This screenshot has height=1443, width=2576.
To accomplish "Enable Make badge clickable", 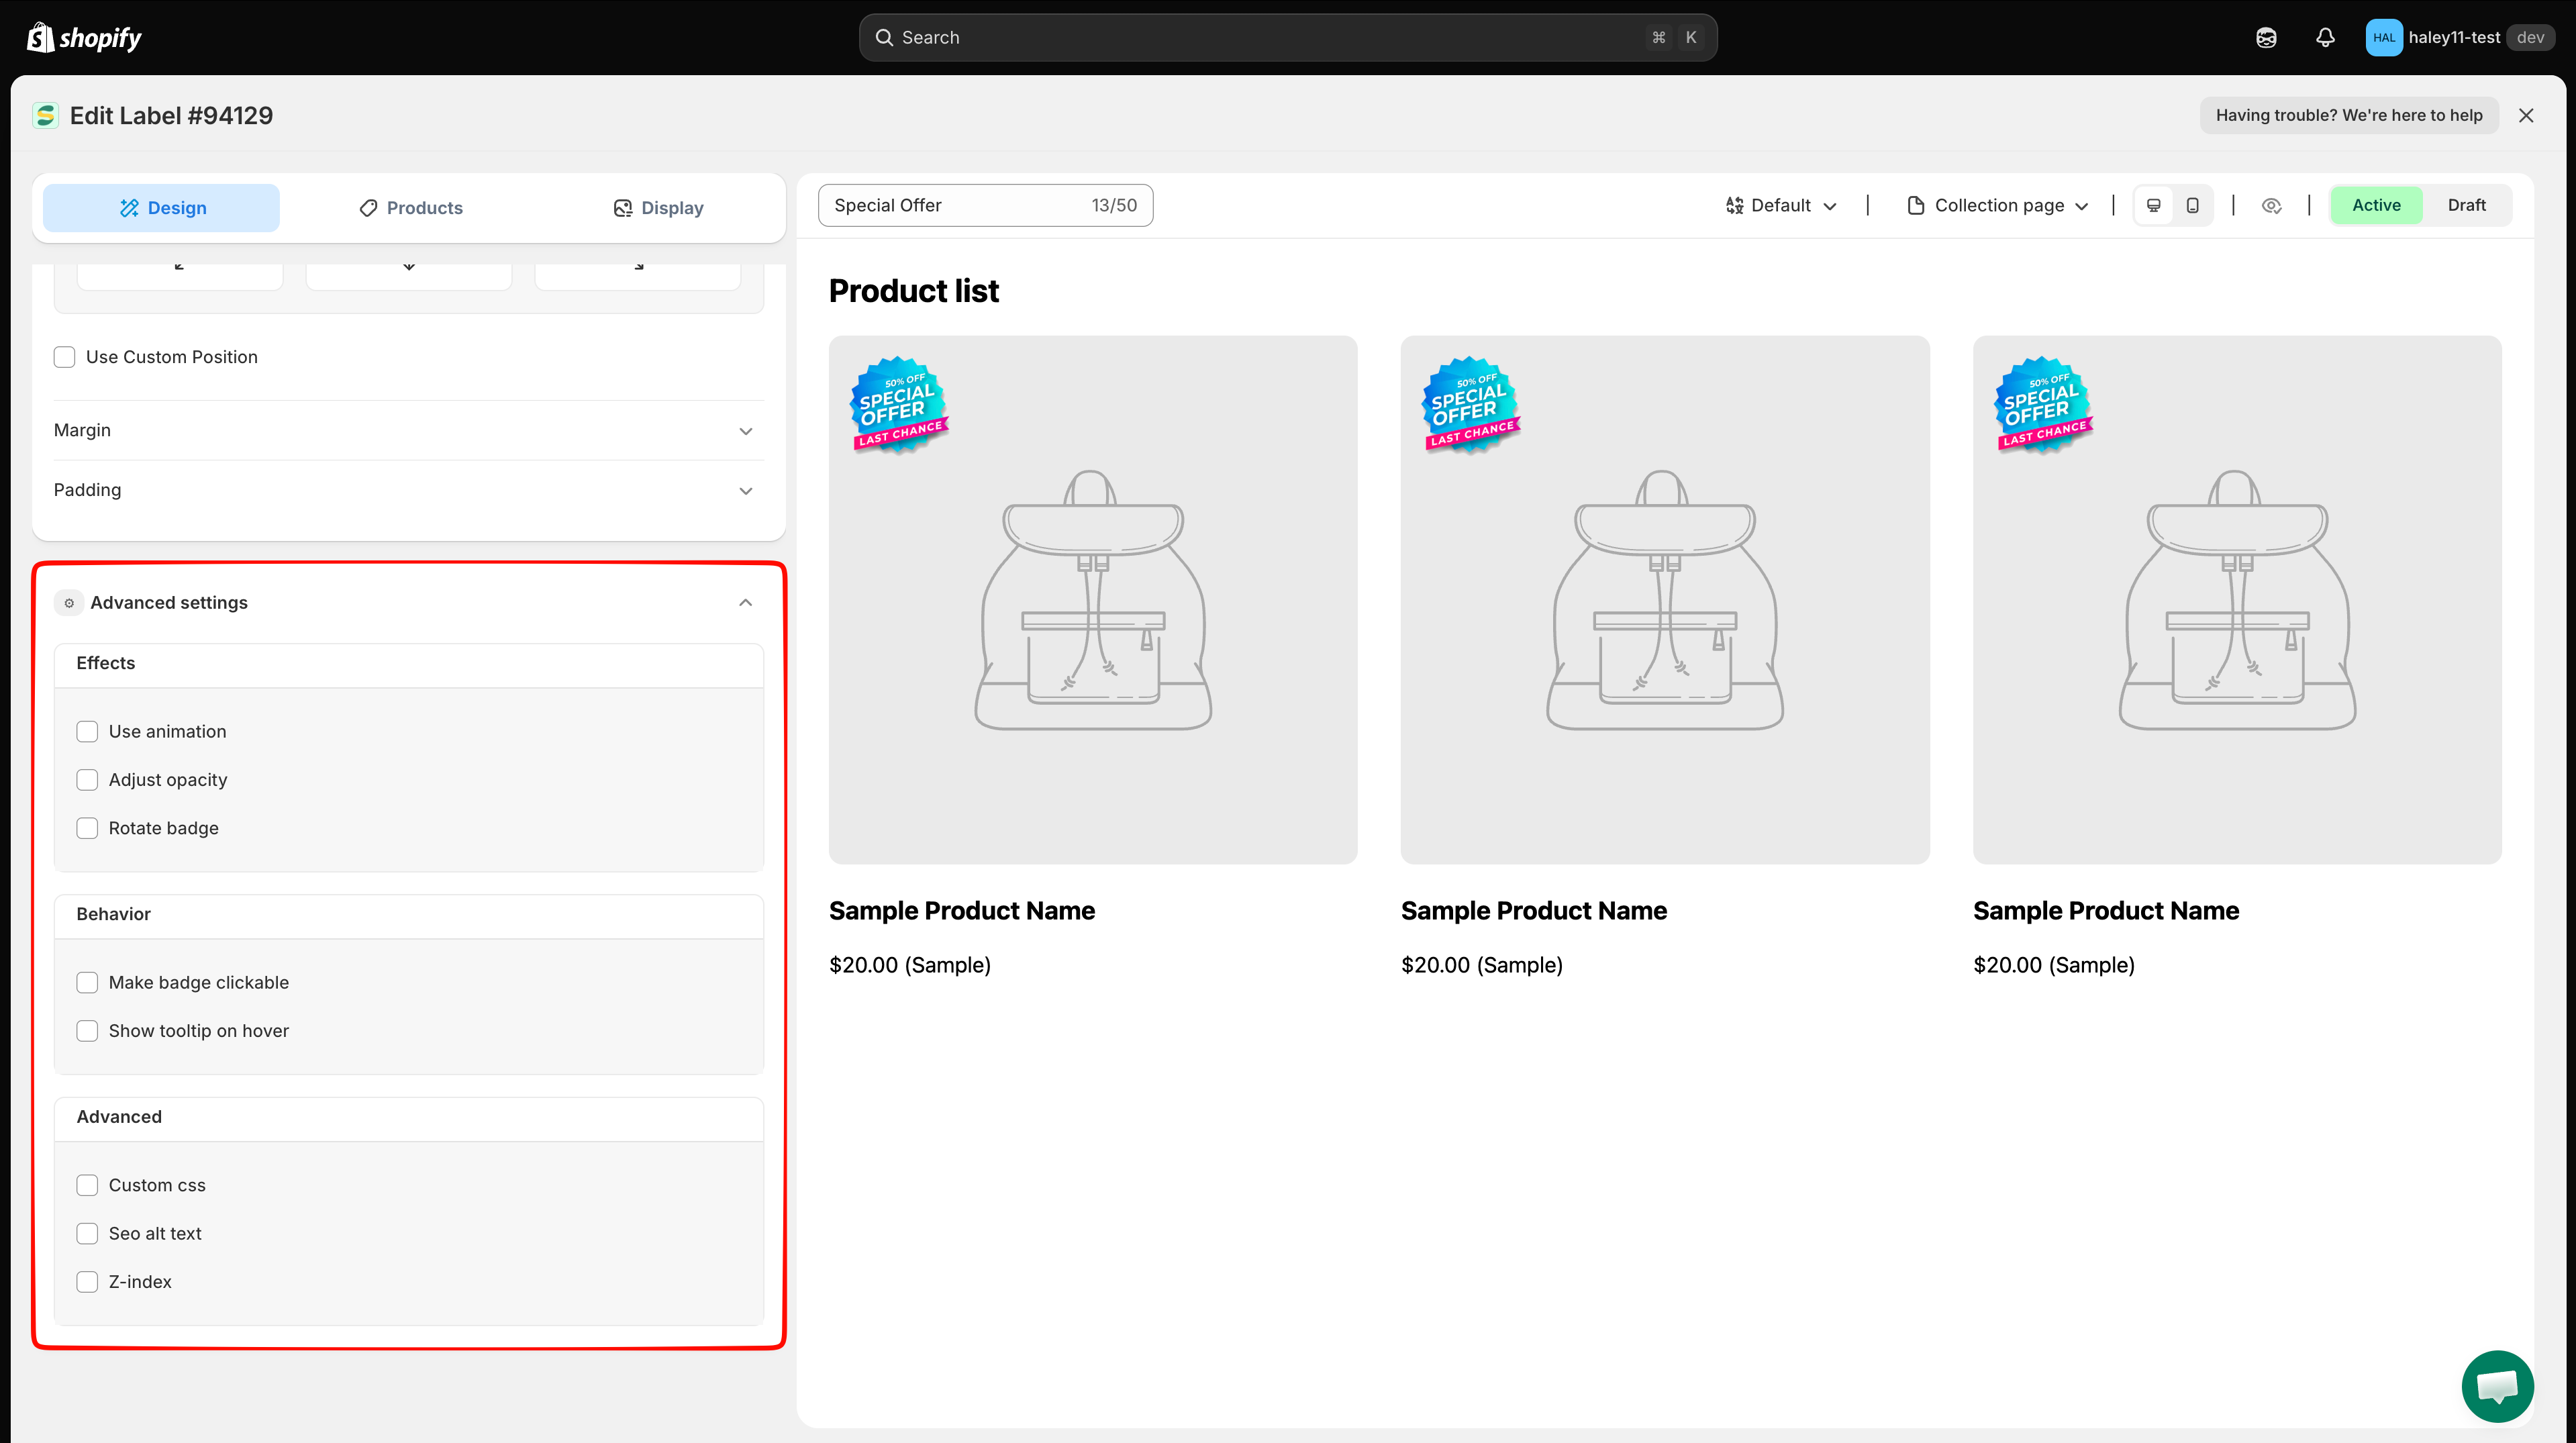I will coord(87,983).
